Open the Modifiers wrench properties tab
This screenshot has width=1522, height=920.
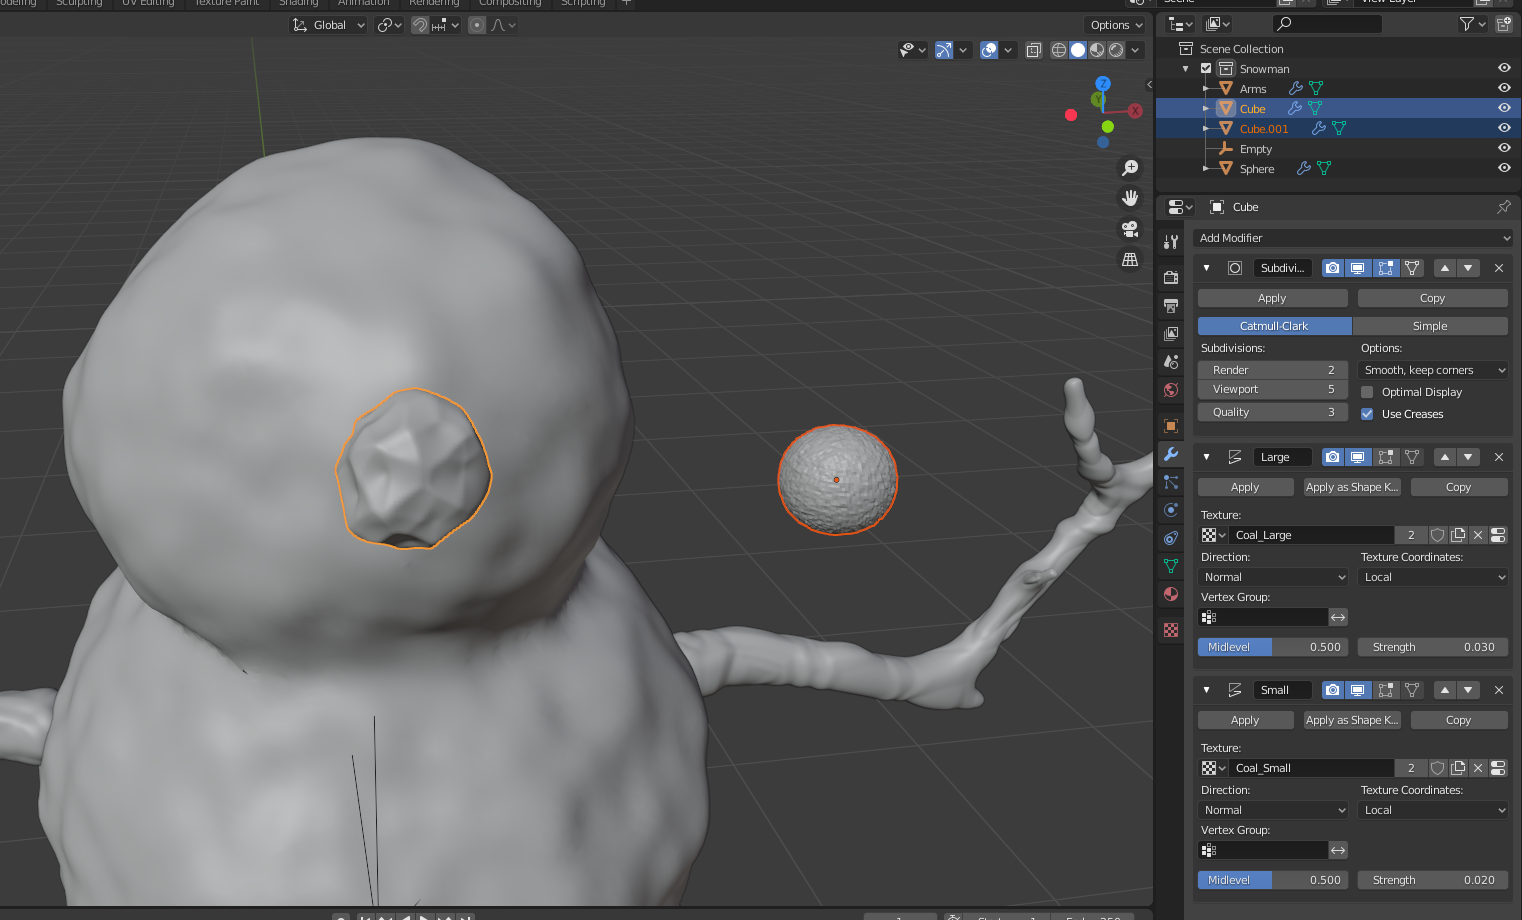(1171, 454)
